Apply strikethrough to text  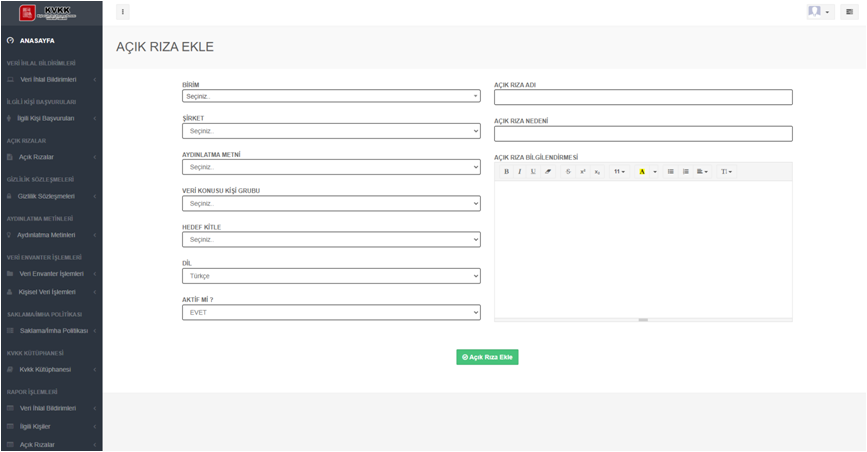coord(568,172)
